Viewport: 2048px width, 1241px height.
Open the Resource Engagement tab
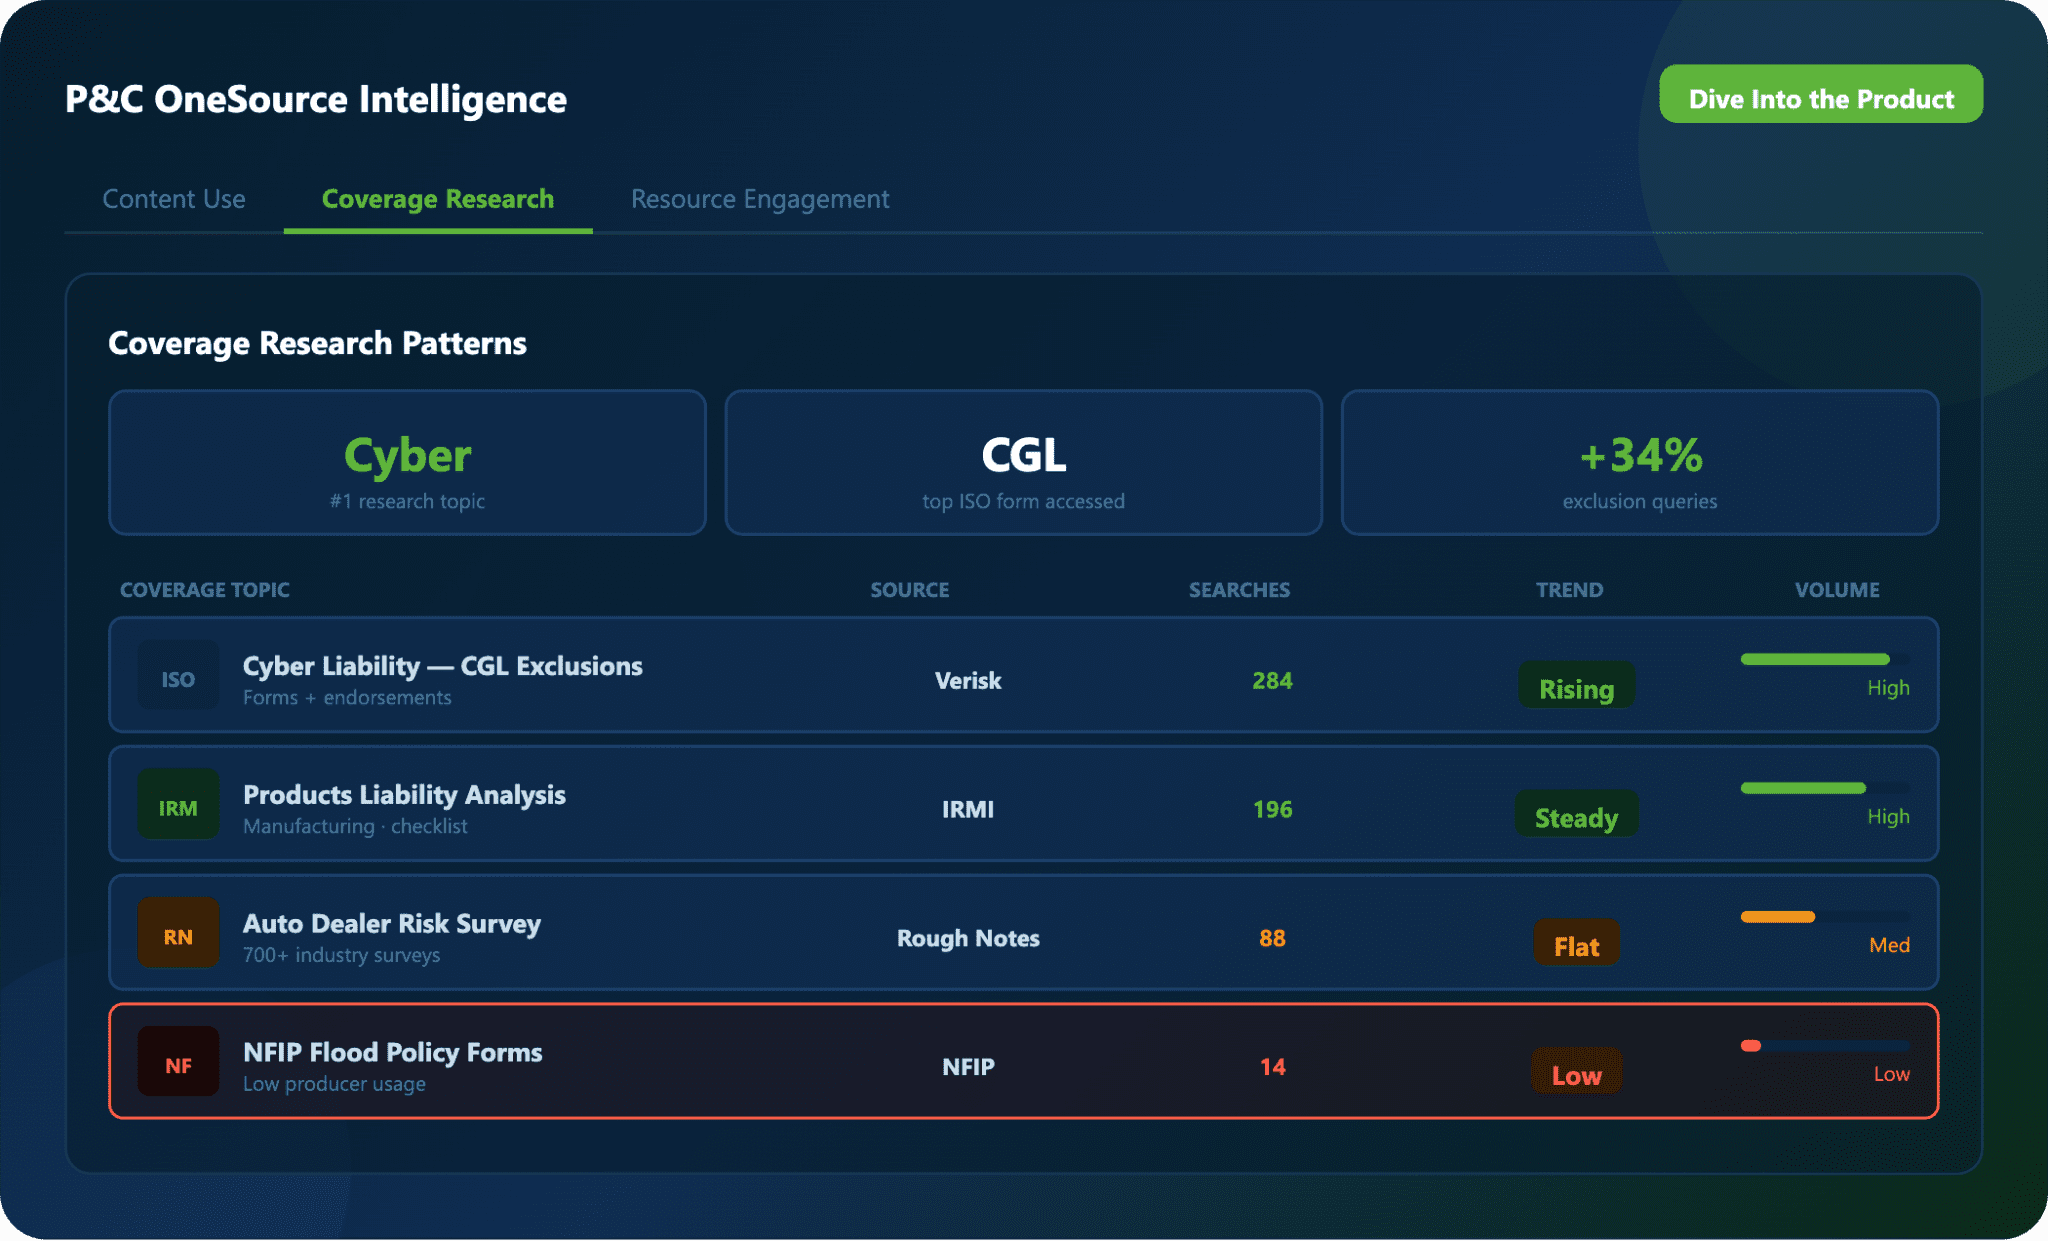759,199
